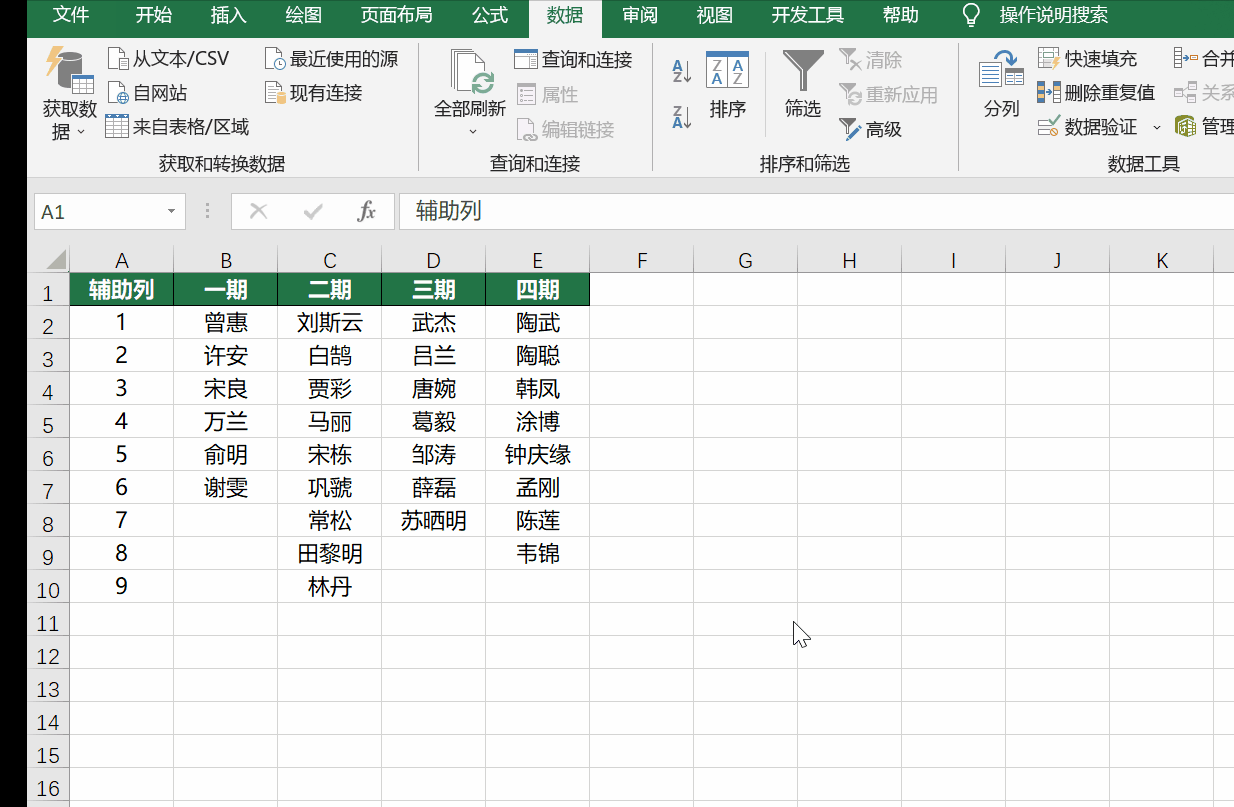This screenshot has width=1234, height=807.
Task: Click the 高级 advanced filter button
Action: click(x=871, y=129)
